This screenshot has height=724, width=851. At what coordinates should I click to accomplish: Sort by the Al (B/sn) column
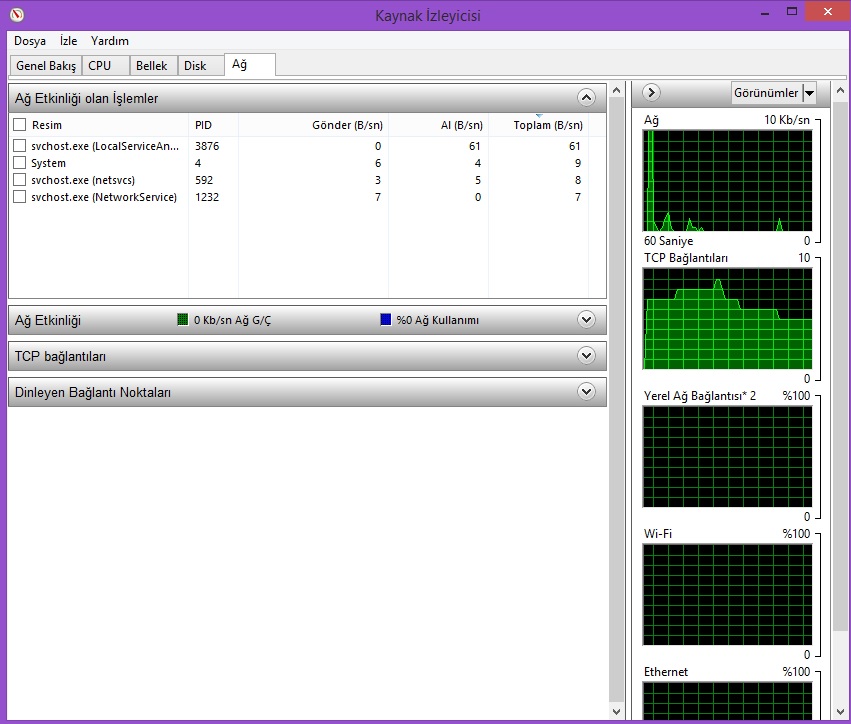pyautogui.click(x=439, y=125)
